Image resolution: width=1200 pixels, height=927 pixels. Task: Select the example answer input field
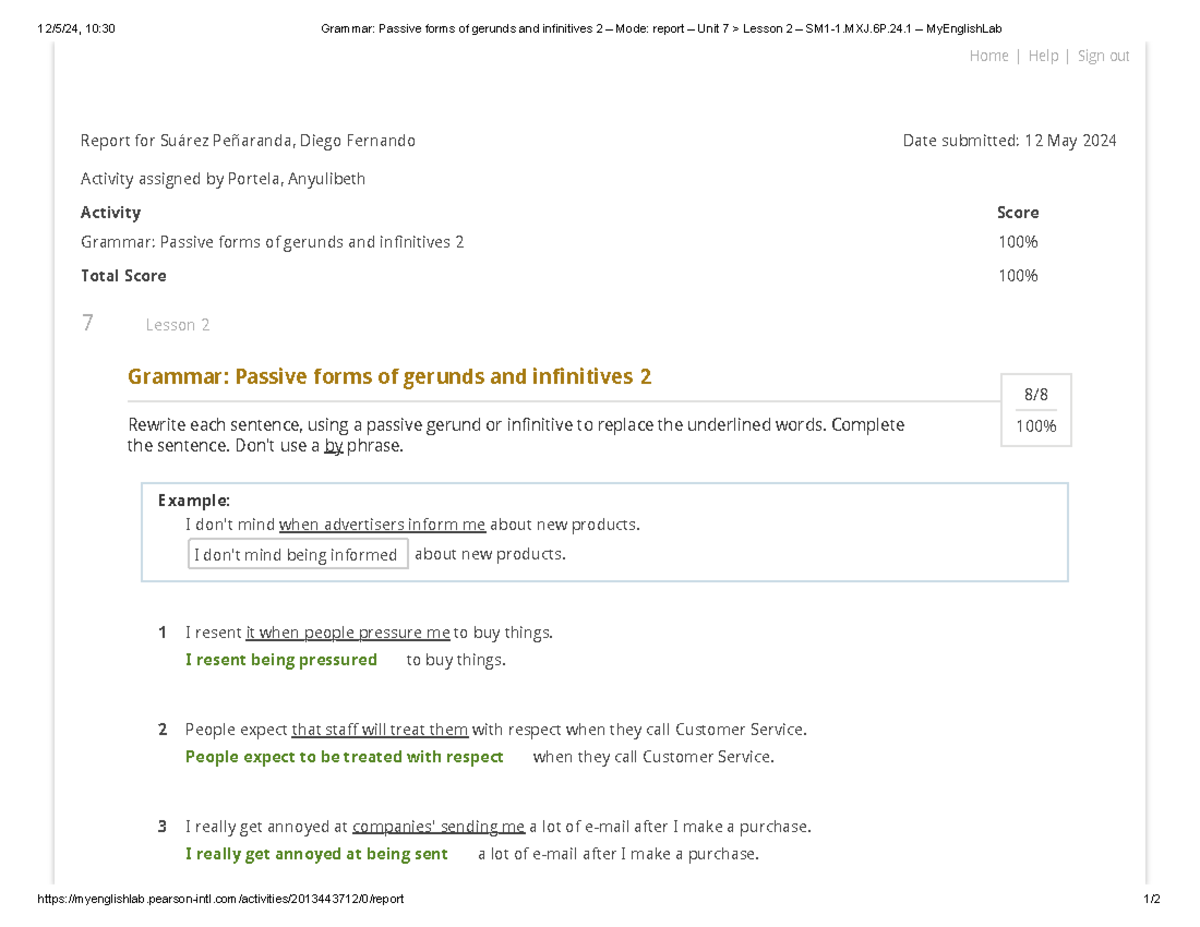(298, 554)
